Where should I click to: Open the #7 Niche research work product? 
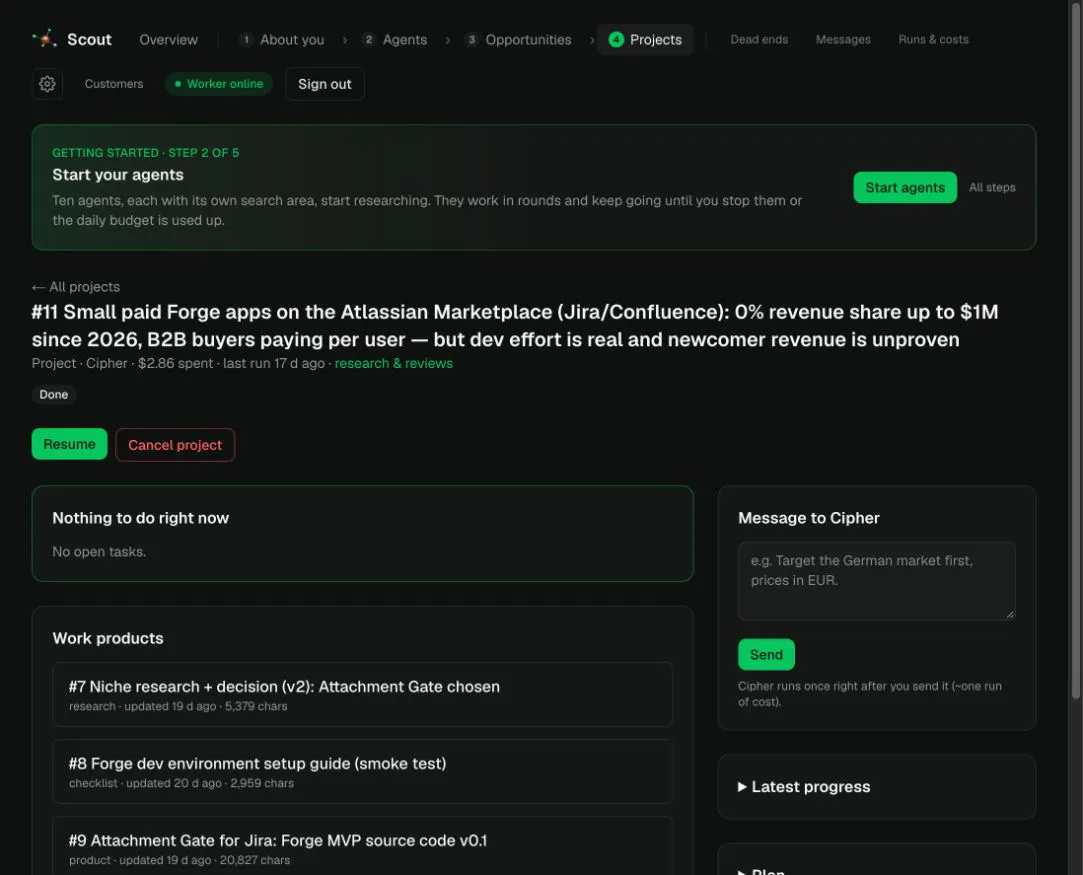363,694
